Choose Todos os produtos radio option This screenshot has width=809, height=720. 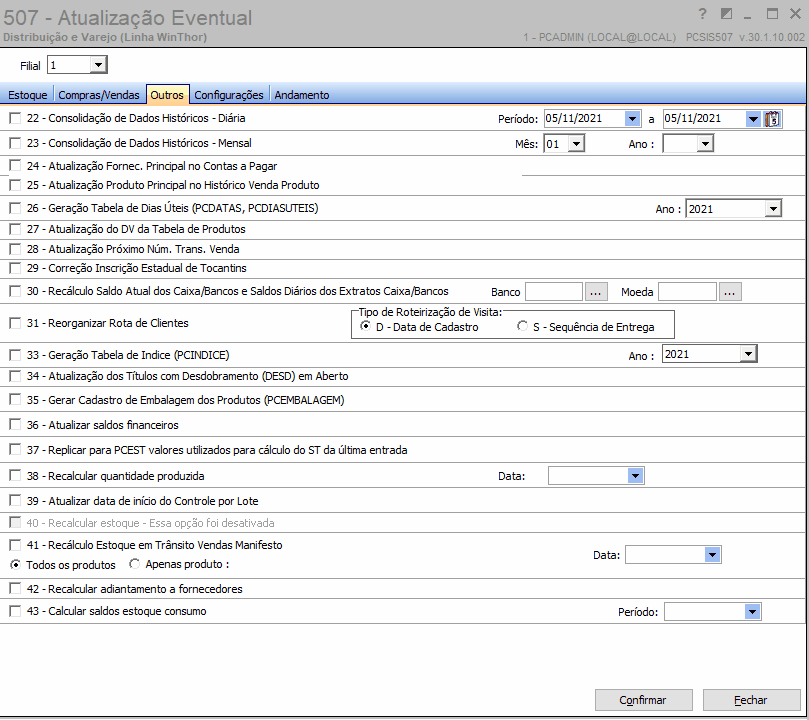click(15, 565)
